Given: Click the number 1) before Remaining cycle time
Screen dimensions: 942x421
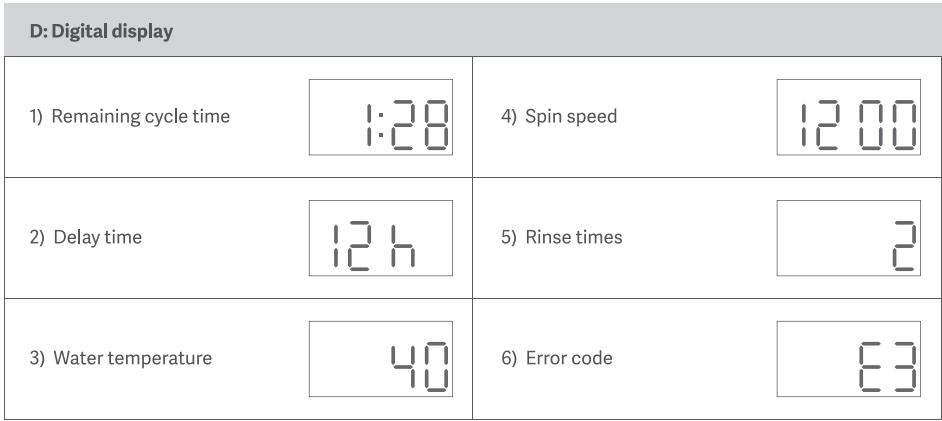Looking at the screenshot, I should tap(36, 116).
